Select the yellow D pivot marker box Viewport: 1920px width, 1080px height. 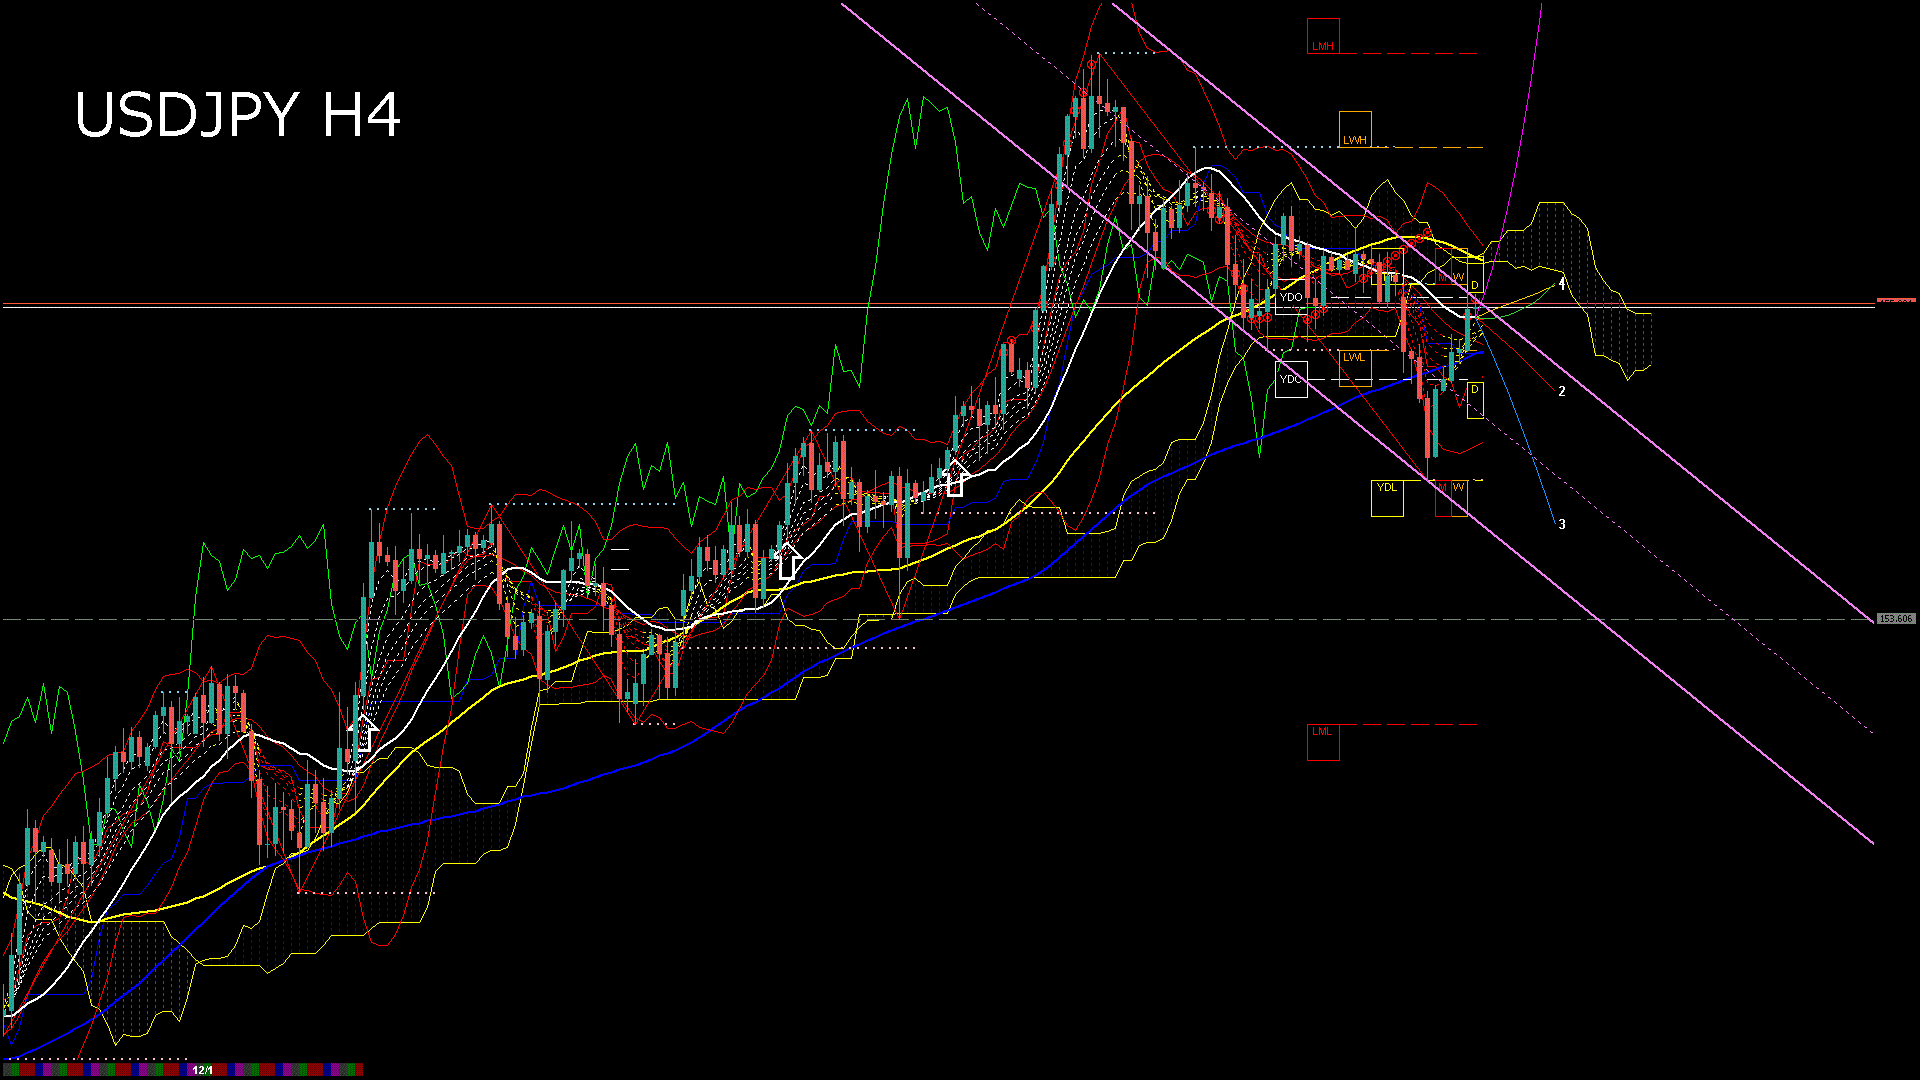tap(1475, 286)
